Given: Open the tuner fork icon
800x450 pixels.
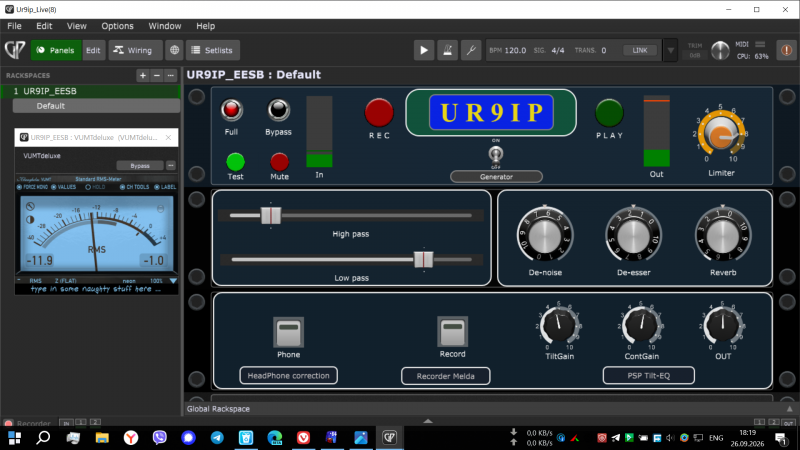Looking at the screenshot, I should click(x=471, y=50).
